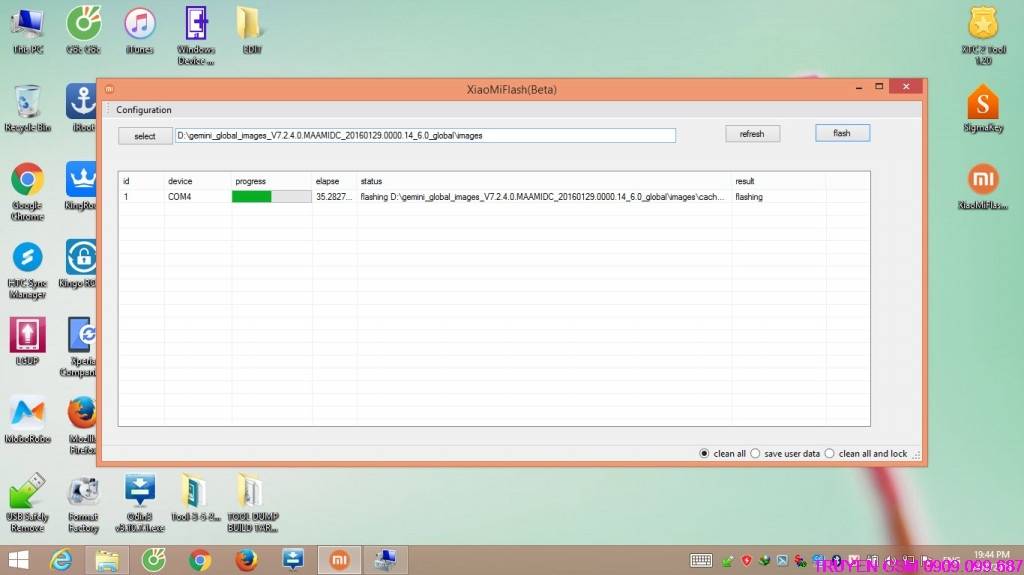This screenshot has height=575, width=1024.
Task: Open the touch keyboard tray icon
Action: [701, 561]
